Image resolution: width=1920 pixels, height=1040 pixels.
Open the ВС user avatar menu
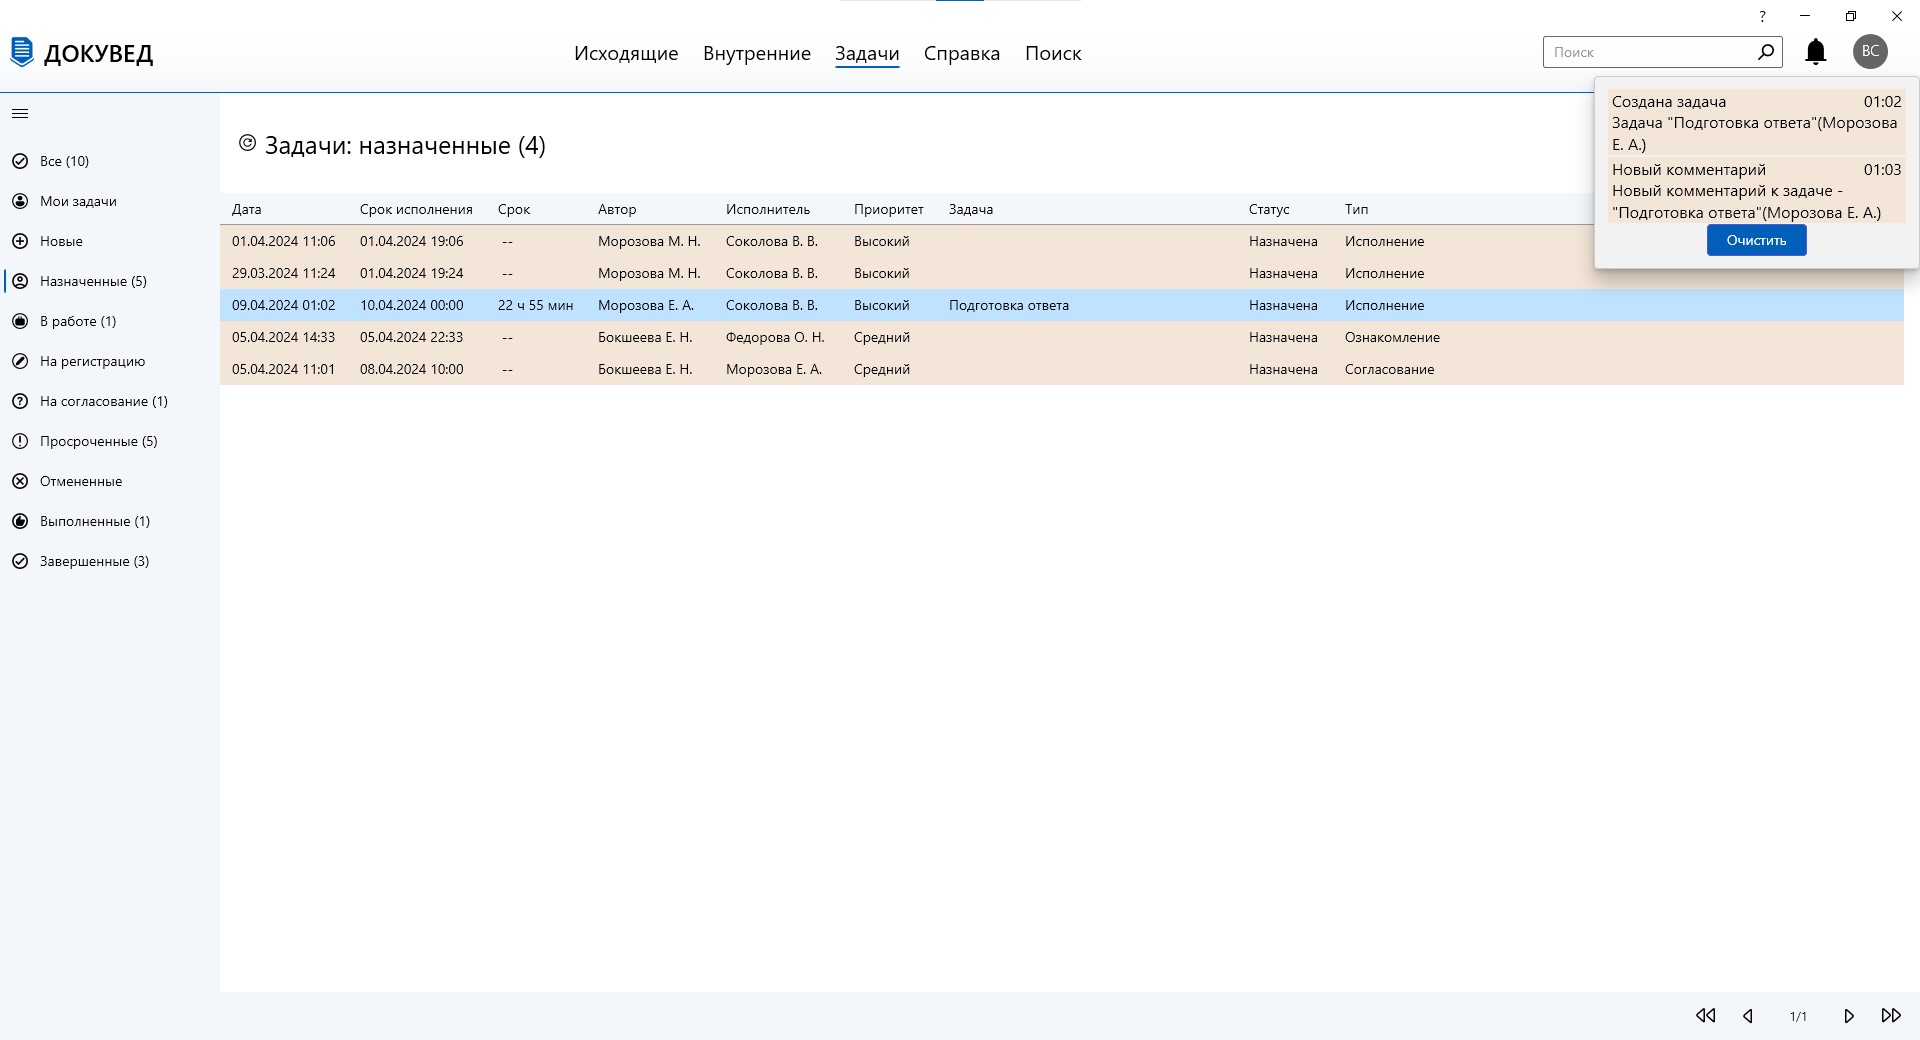[x=1870, y=51]
